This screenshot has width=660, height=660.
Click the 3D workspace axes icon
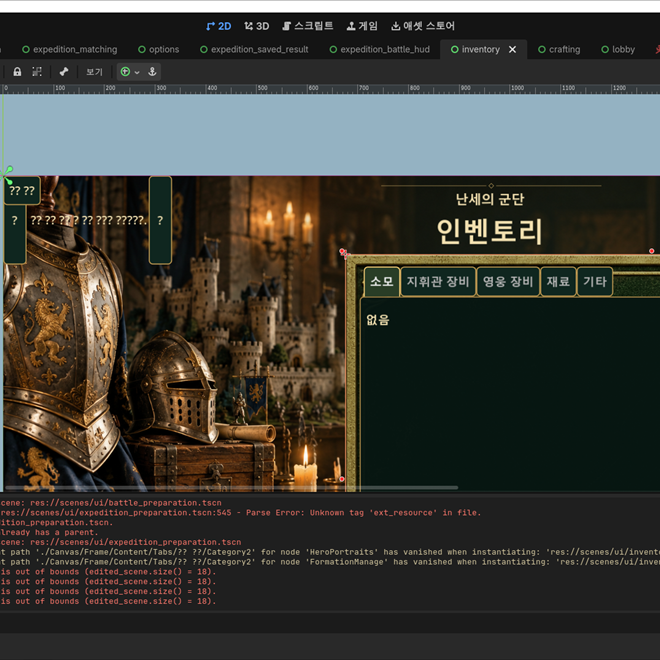[x=248, y=26]
